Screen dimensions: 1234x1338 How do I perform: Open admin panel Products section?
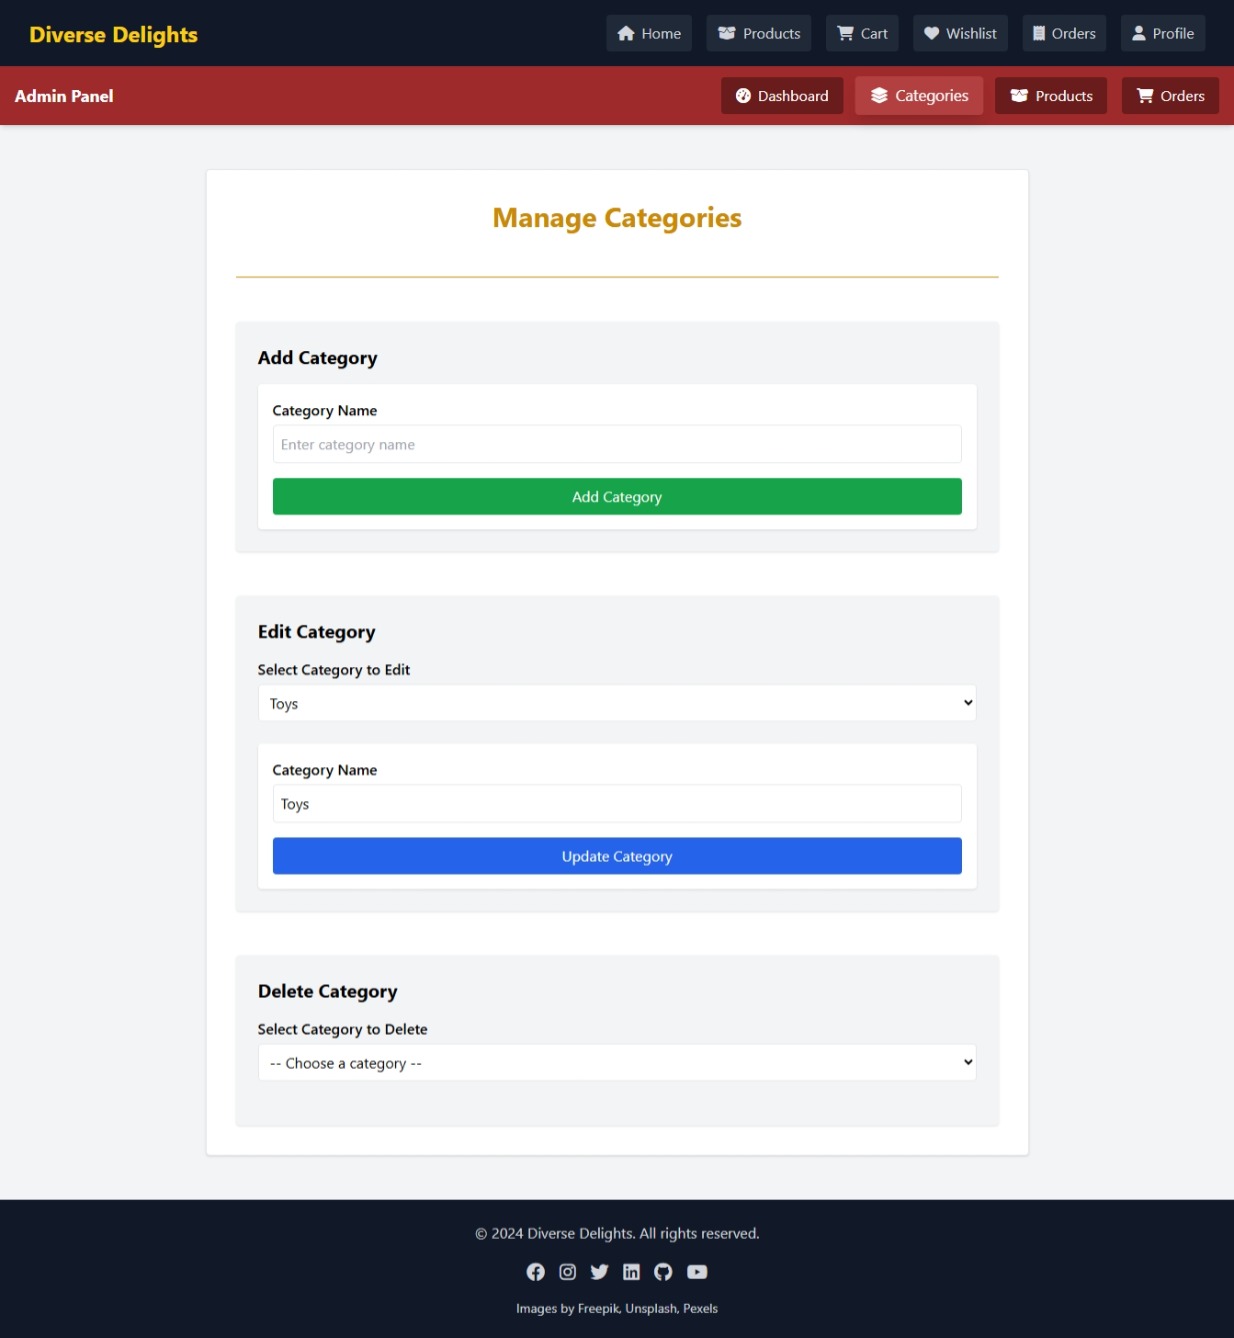pyautogui.click(x=1050, y=96)
